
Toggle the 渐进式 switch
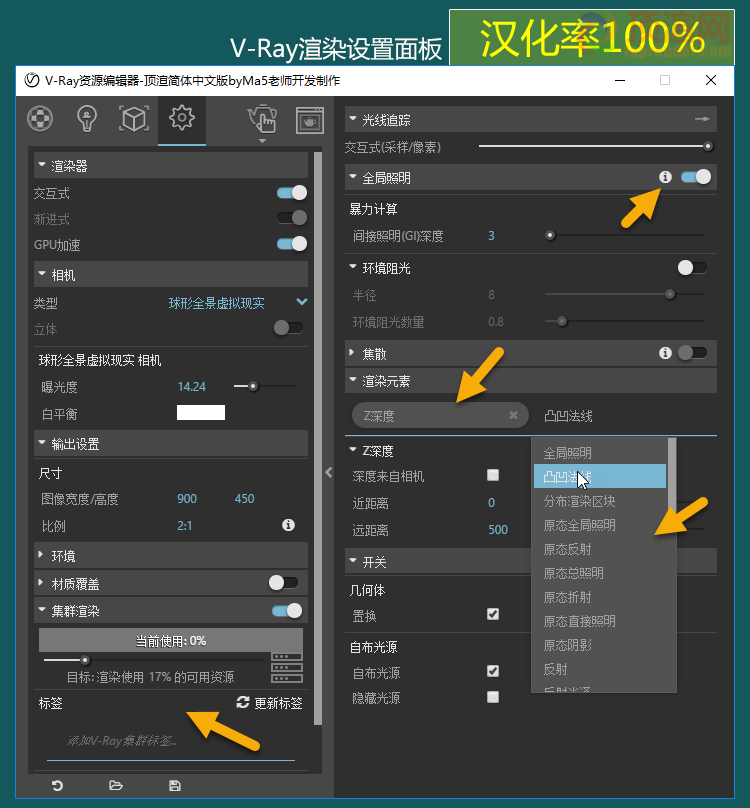pos(292,217)
